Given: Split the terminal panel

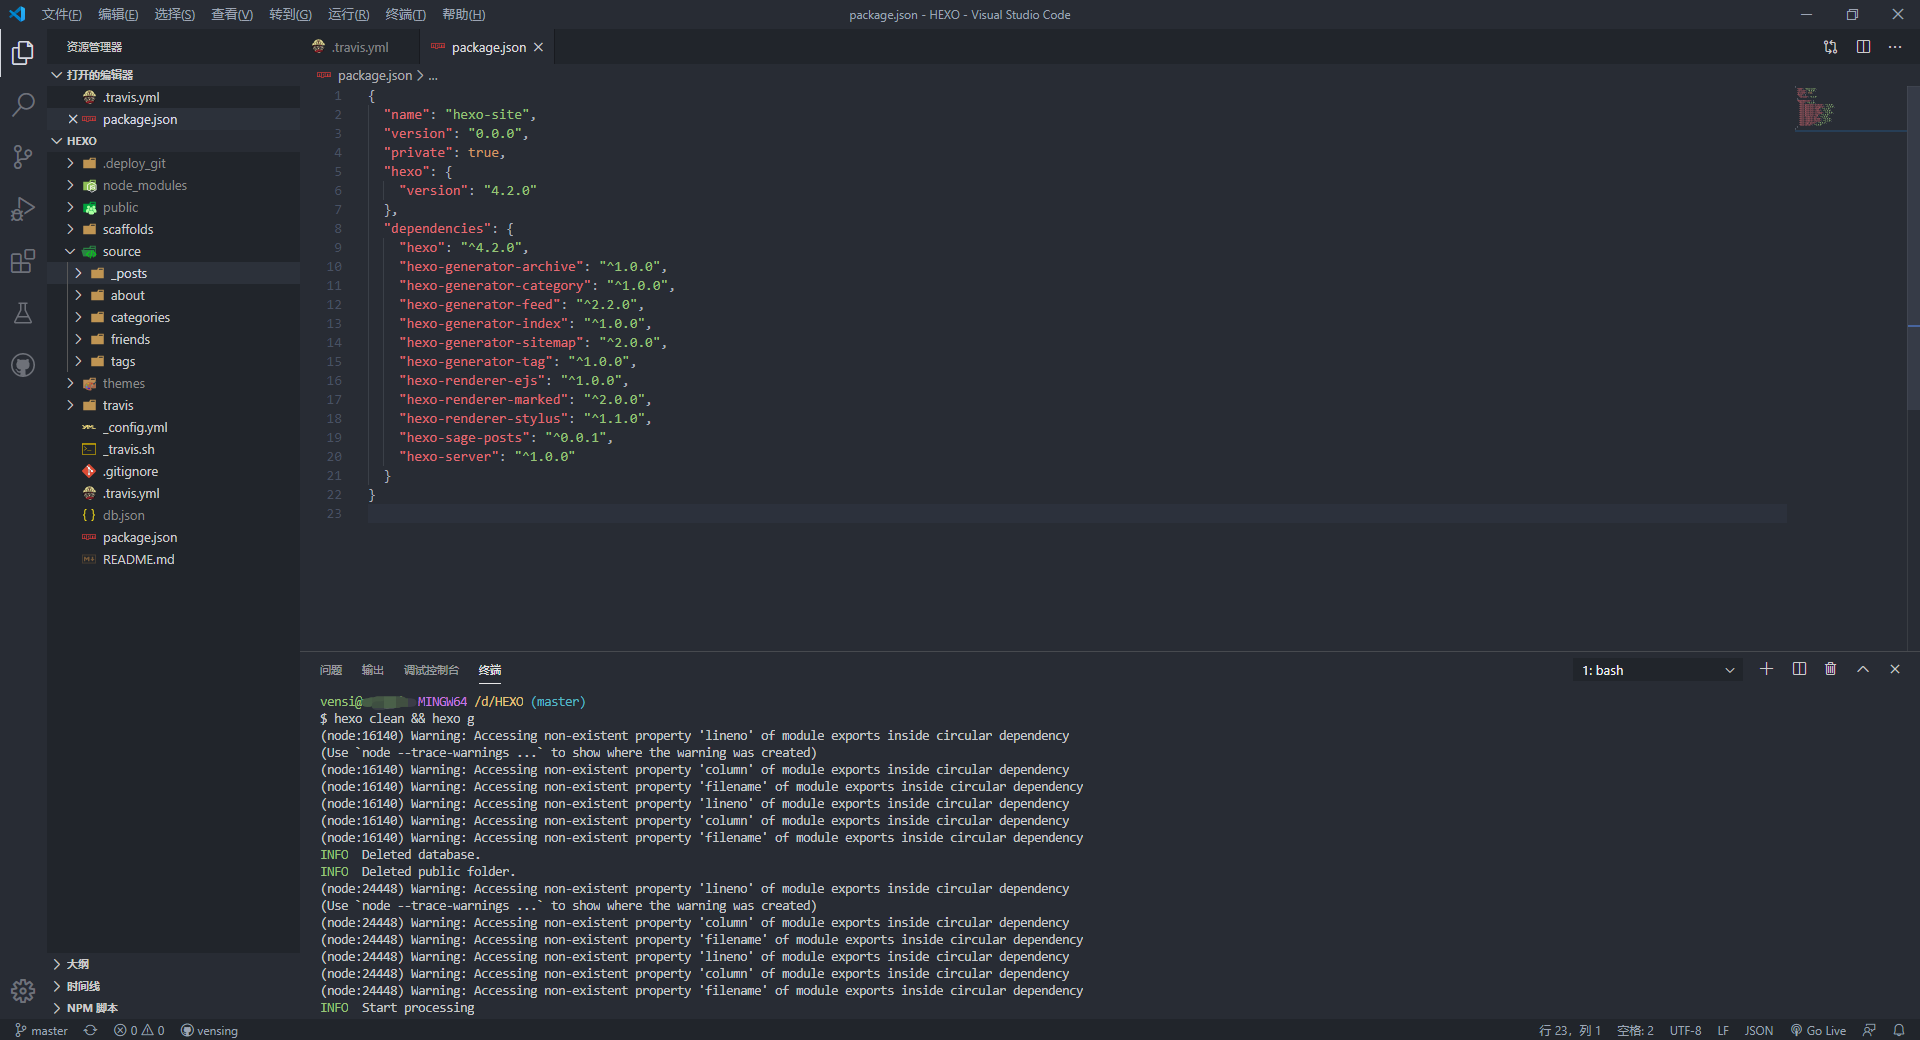Looking at the screenshot, I should (x=1799, y=669).
